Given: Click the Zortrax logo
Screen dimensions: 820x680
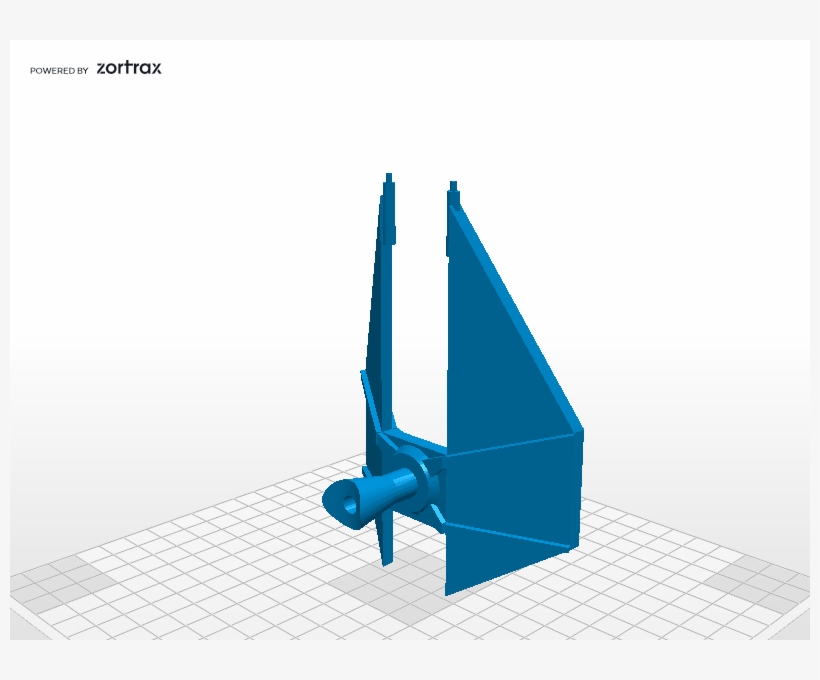Looking at the screenshot, I should coord(129,68).
